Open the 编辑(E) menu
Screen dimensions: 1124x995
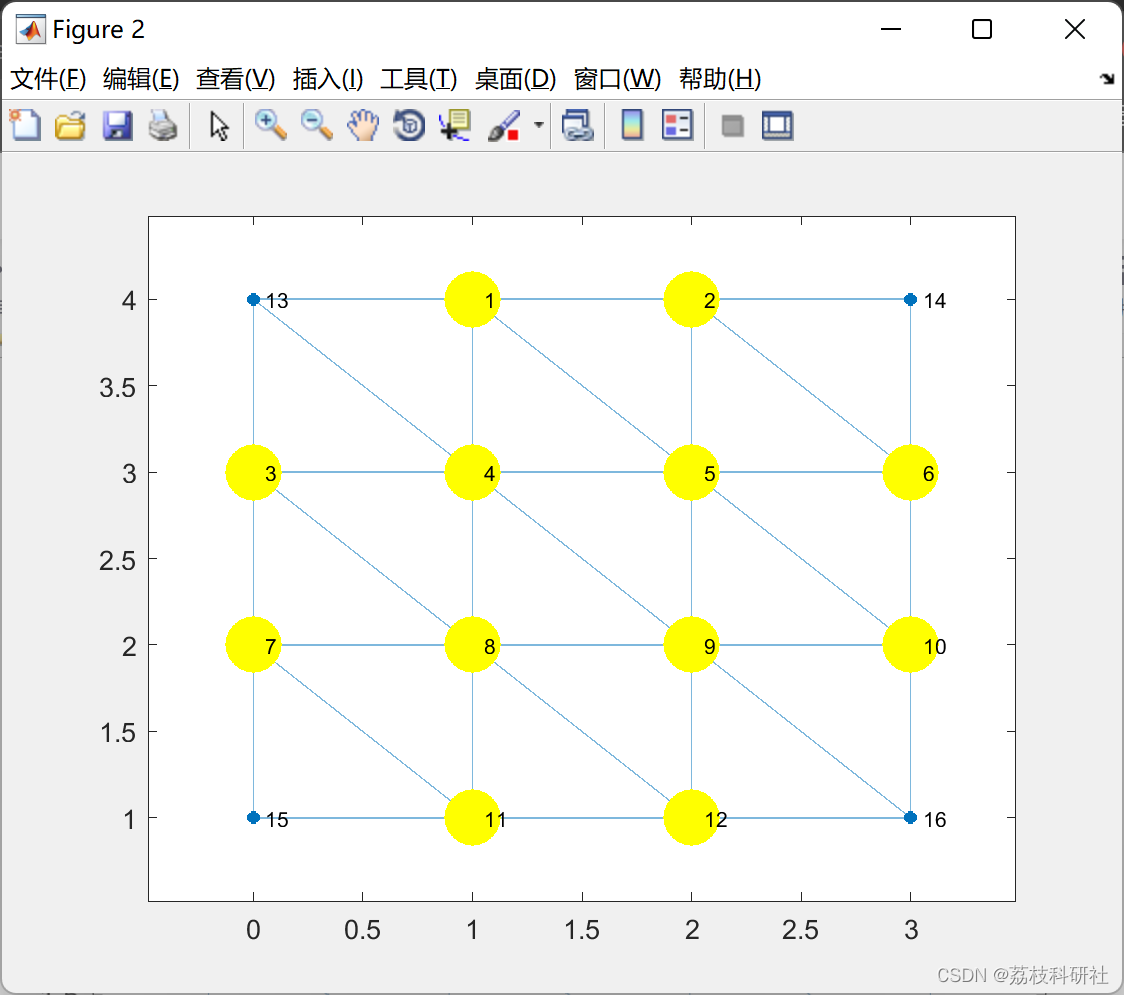point(140,79)
